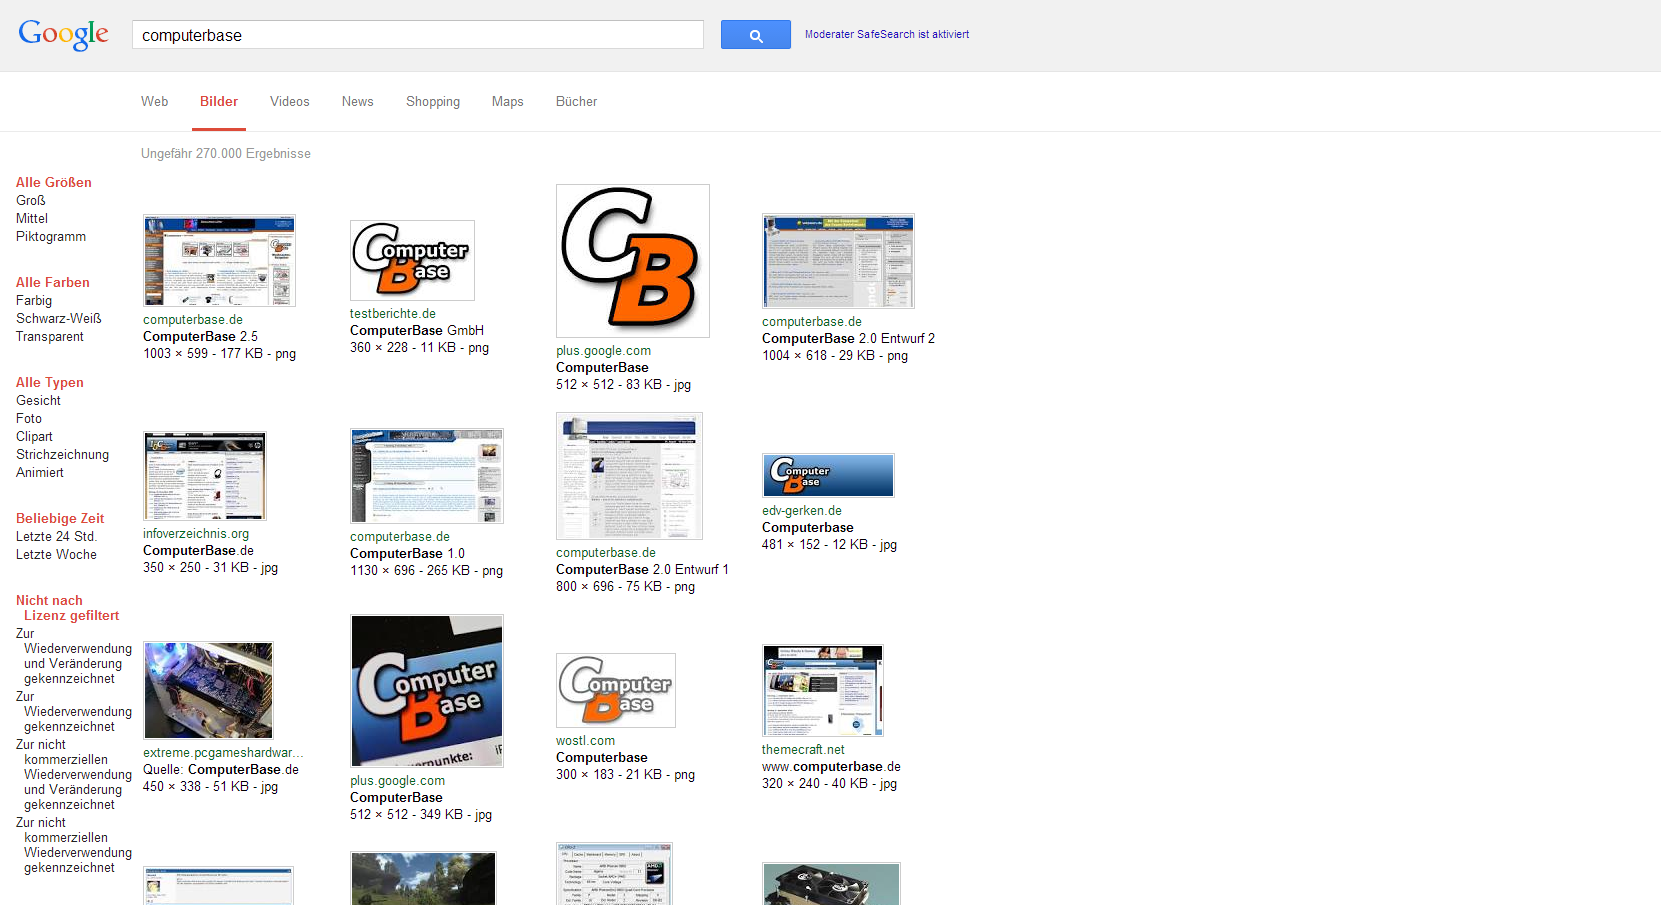
Task: Open the ComputerBase GmbH logo thumbnail
Action: pos(412,260)
